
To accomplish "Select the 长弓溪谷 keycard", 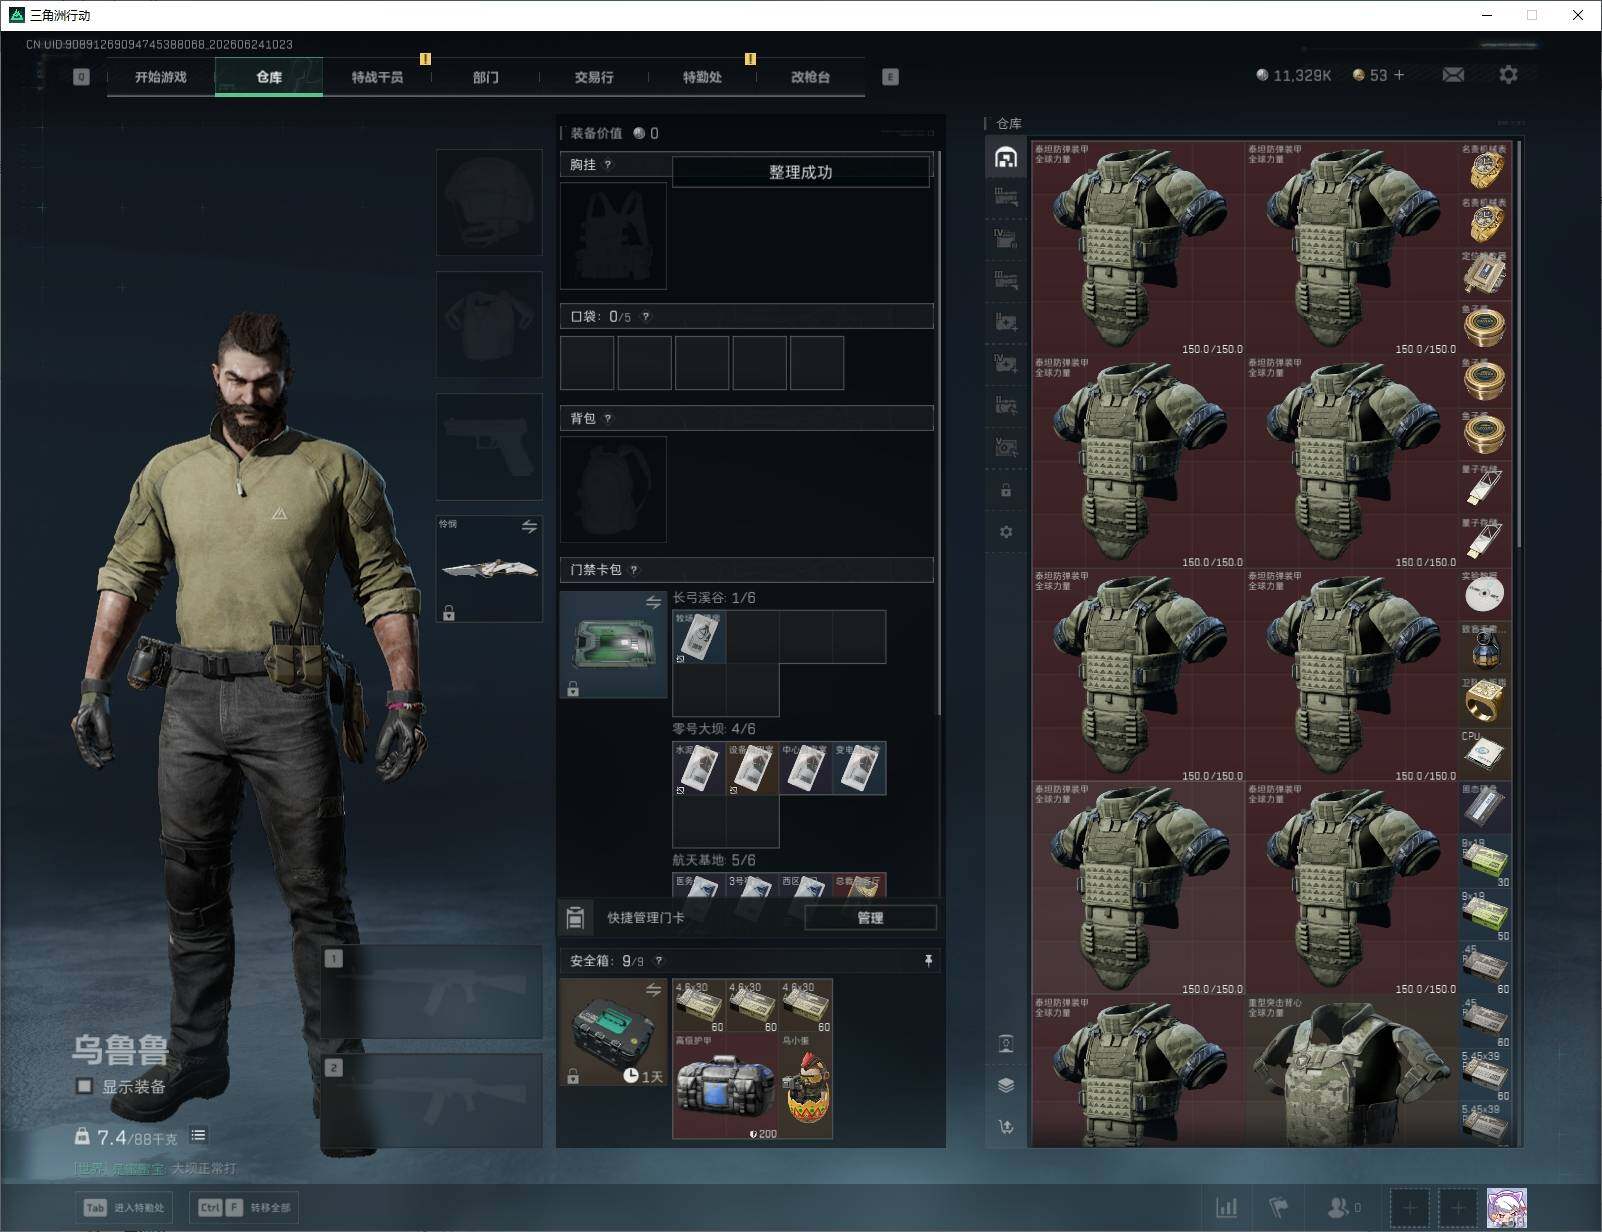I will (x=699, y=637).
